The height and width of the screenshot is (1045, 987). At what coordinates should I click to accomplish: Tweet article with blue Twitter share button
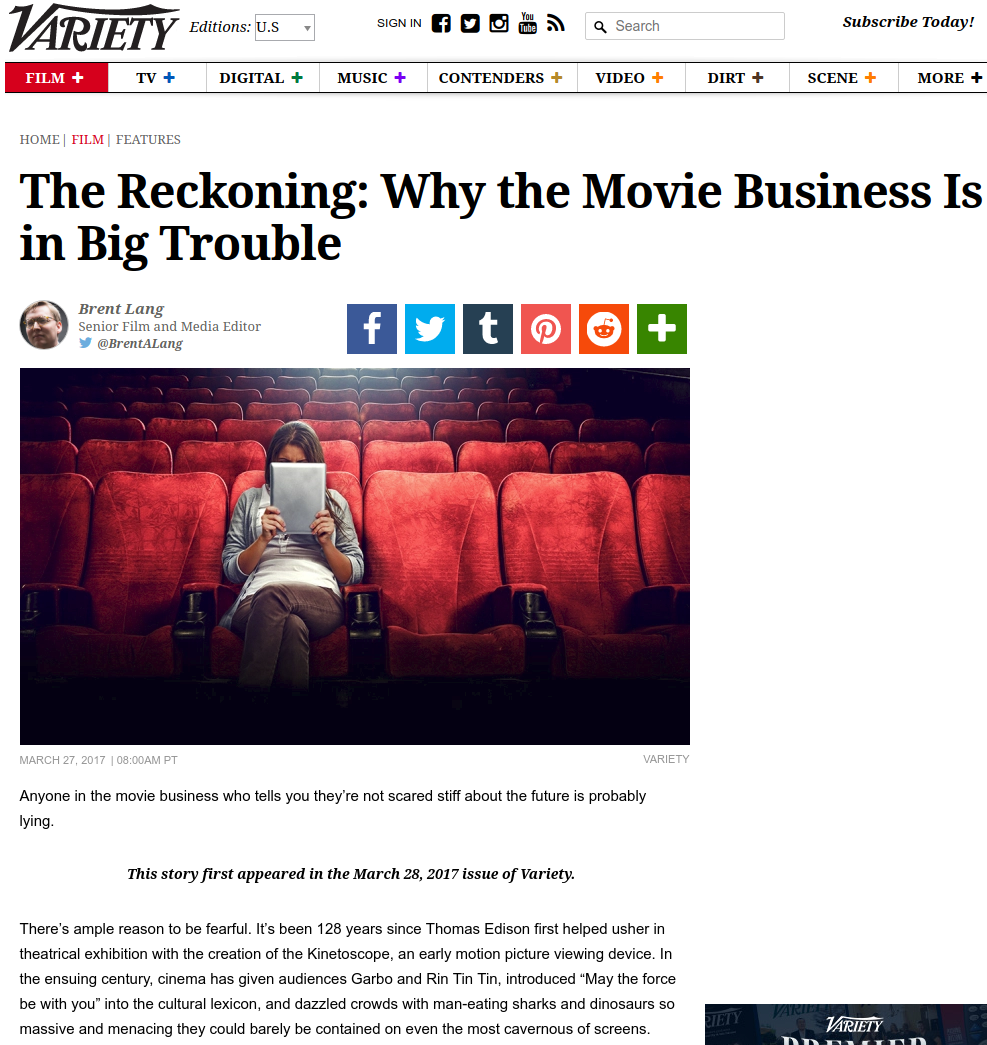430,329
